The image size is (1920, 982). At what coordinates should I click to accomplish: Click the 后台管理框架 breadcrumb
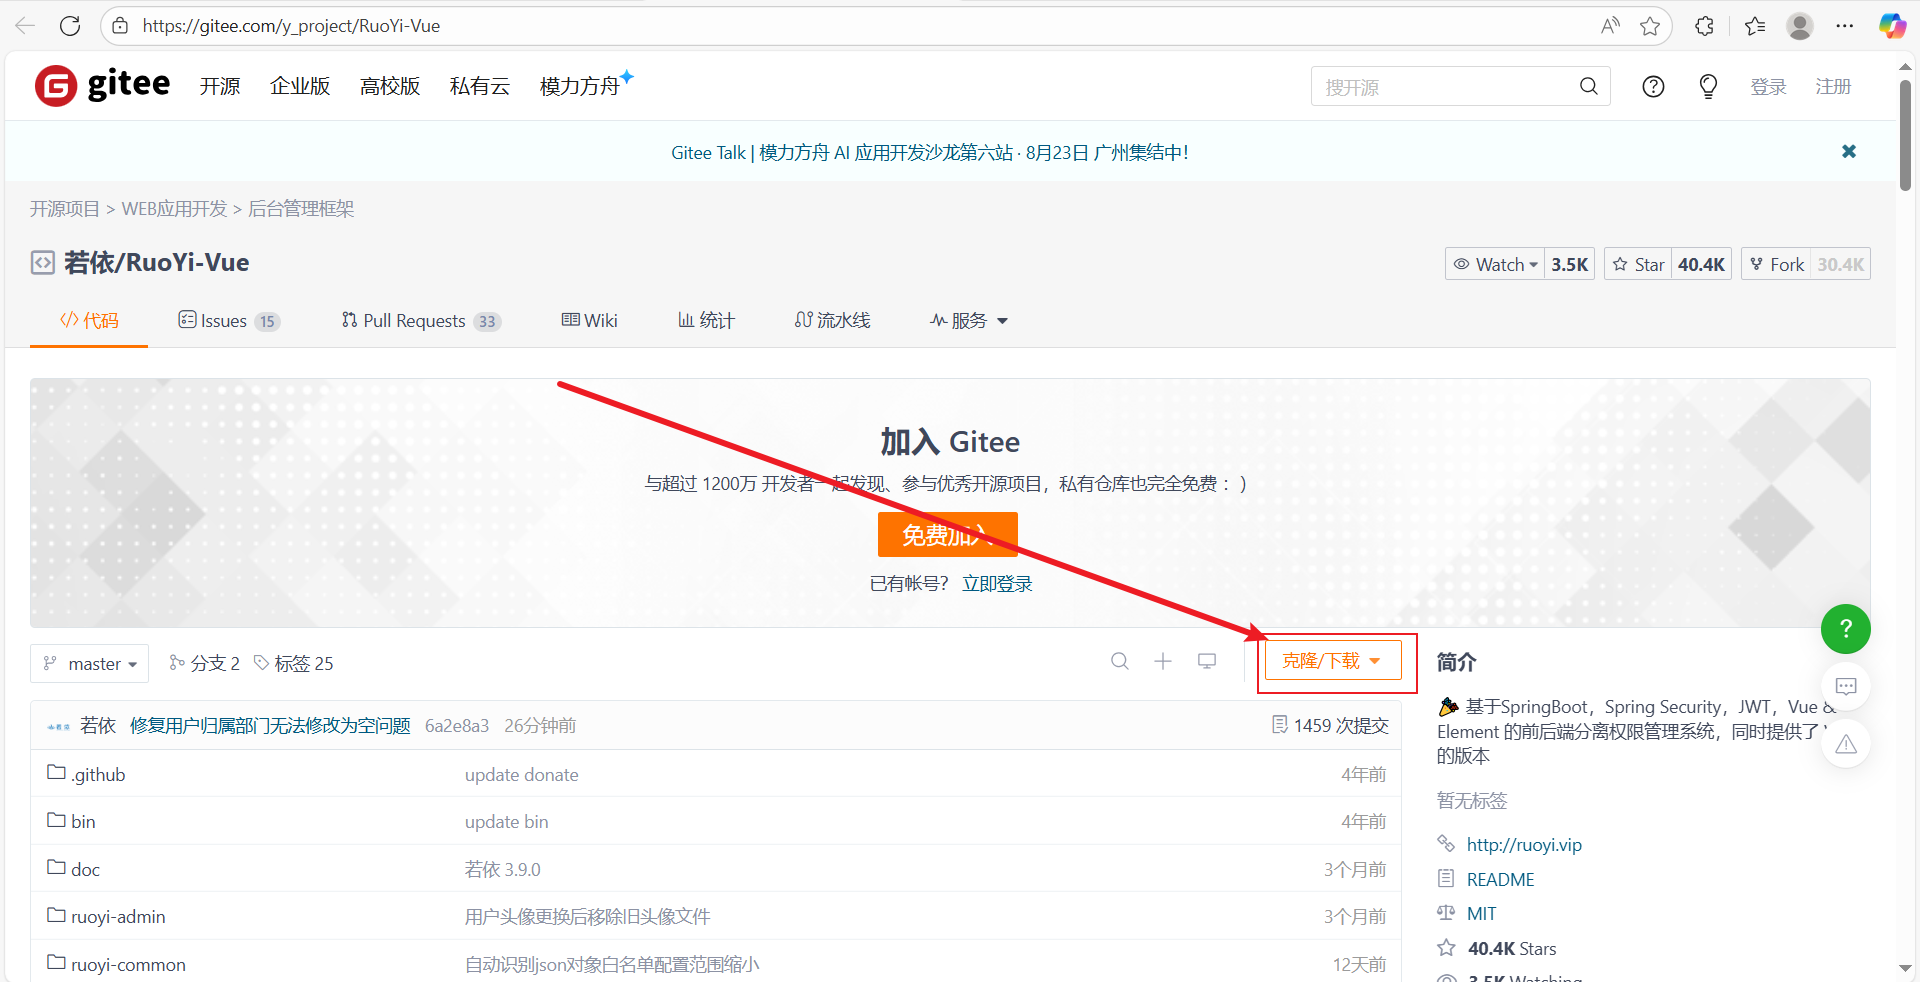[301, 208]
